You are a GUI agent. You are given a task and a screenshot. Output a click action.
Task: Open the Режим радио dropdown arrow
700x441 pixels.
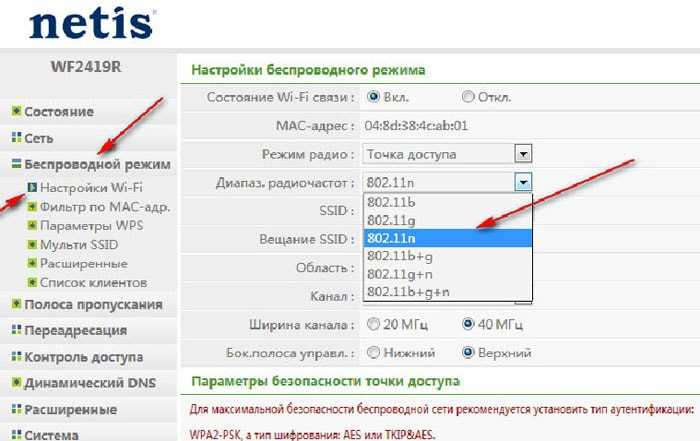[523, 154]
